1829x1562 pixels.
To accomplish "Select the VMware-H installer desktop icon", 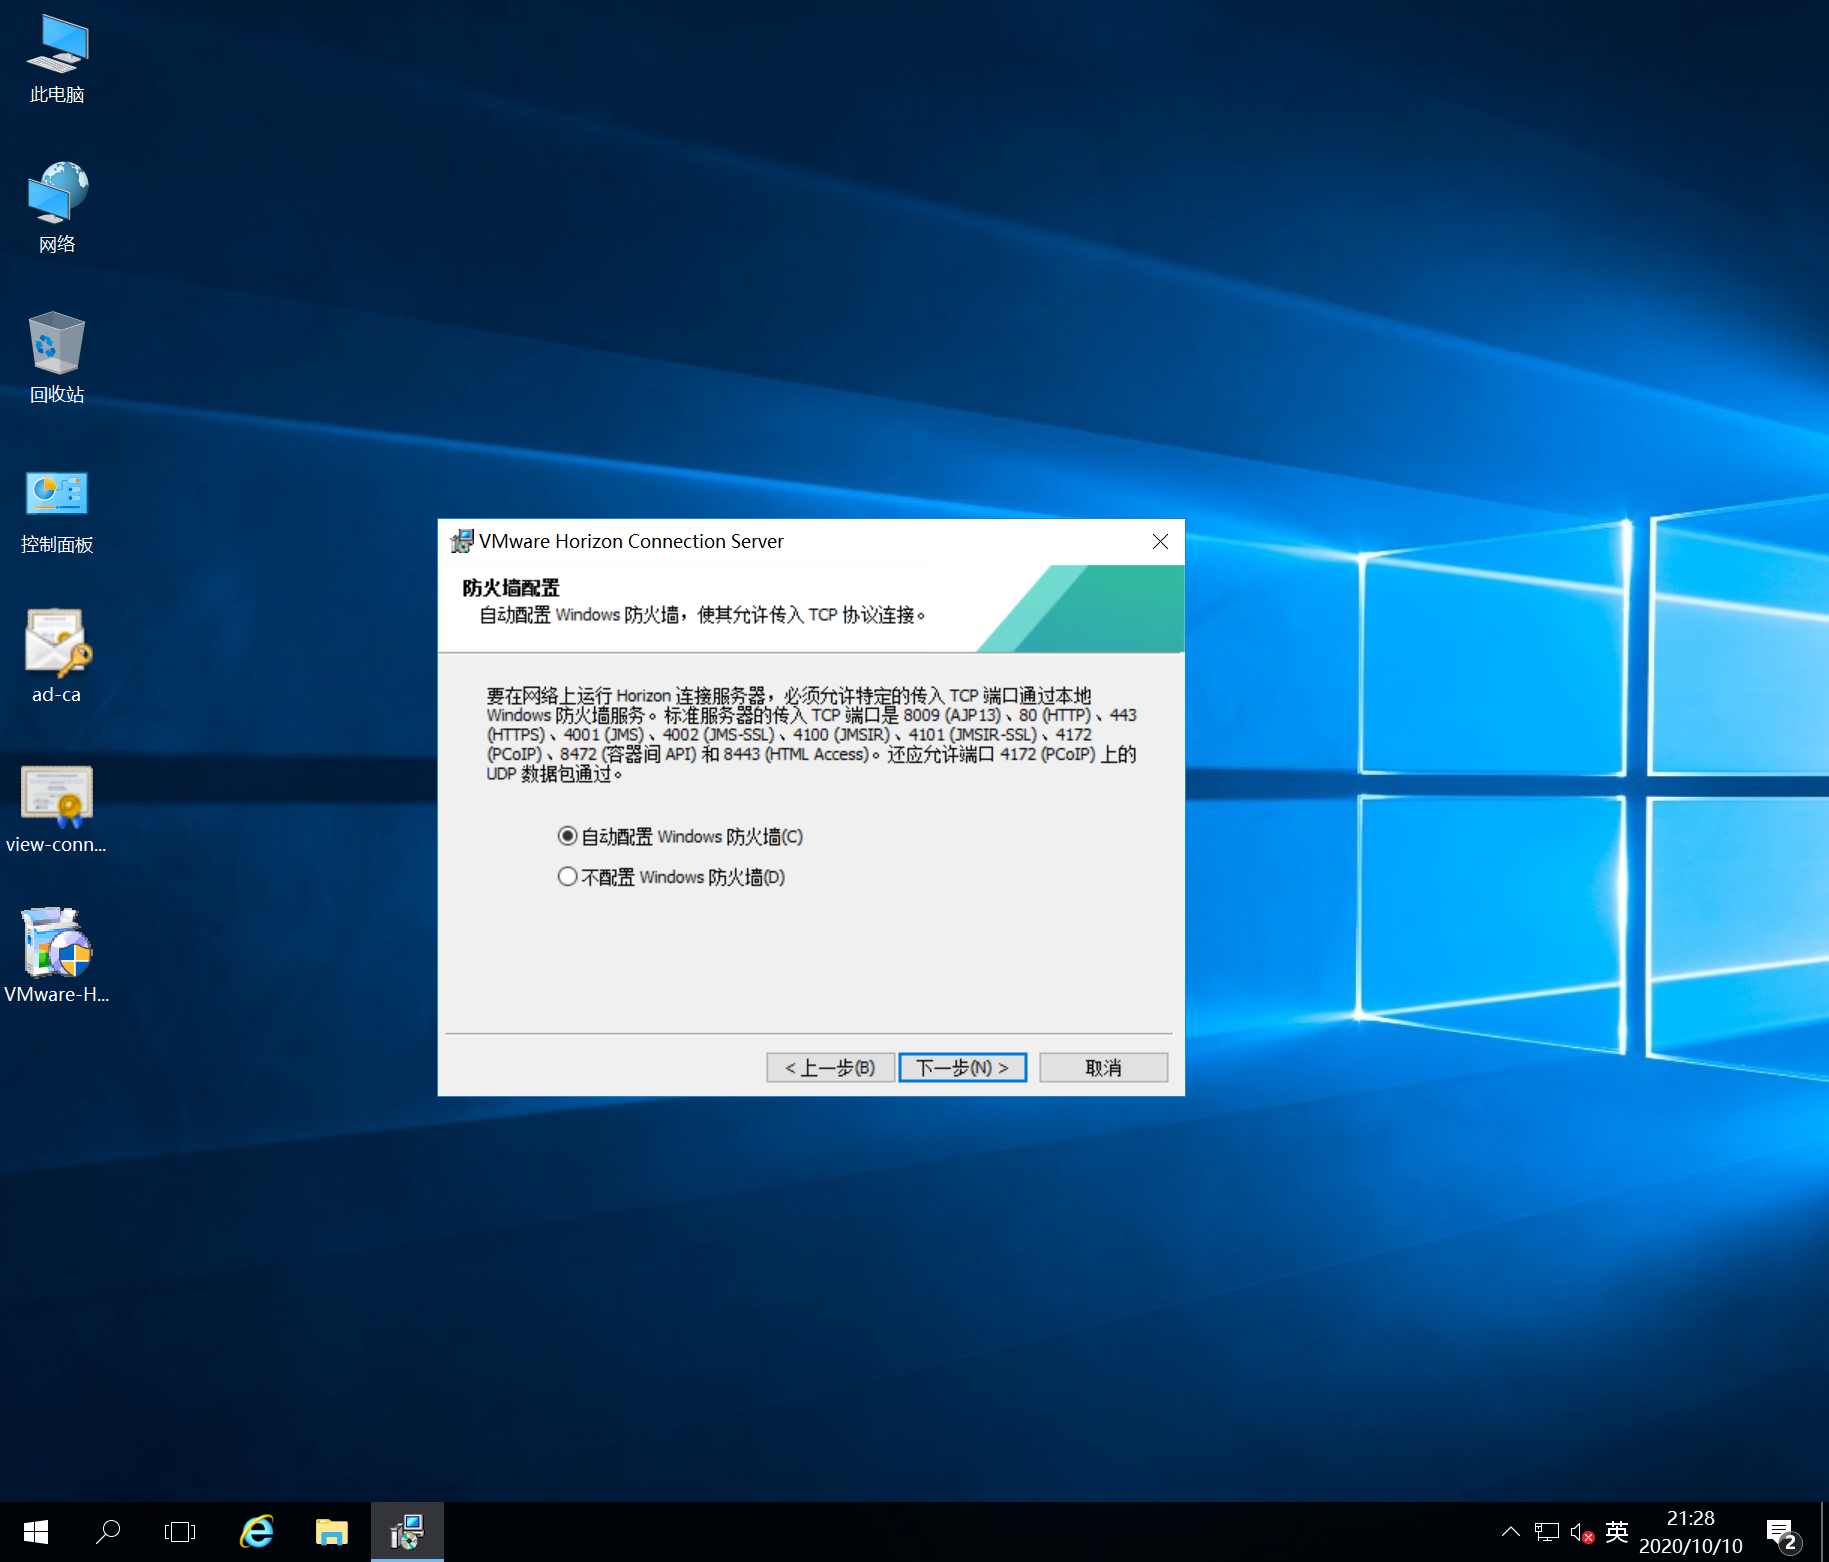I will pyautogui.click(x=57, y=956).
